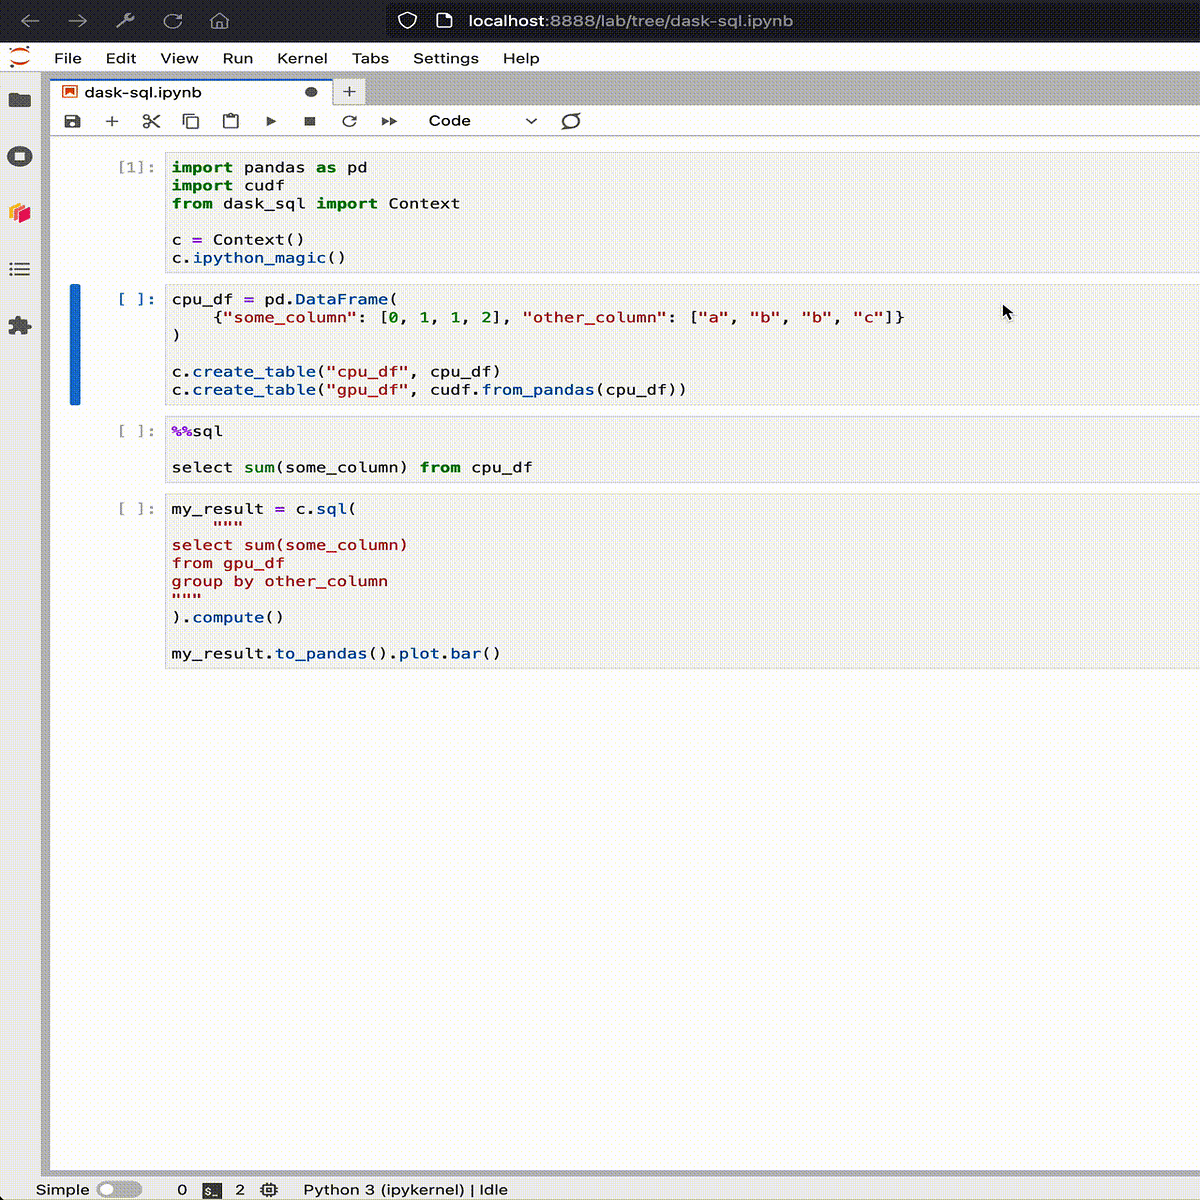Open the running terminals and kernels panel
Viewport: 1200px width, 1200px height.
pyautogui.click(x=20, y=156)
